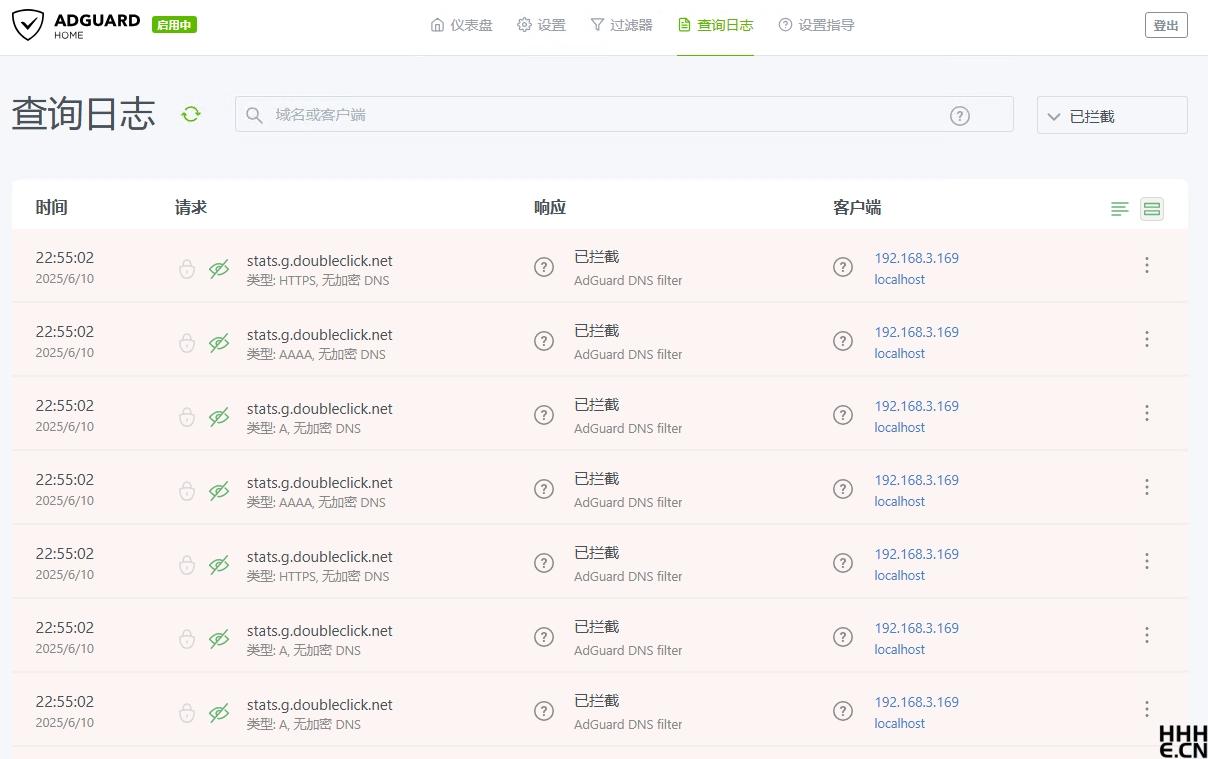Open the 设置 settings menu
This screenshot has height=759, width=1208.
541,25
